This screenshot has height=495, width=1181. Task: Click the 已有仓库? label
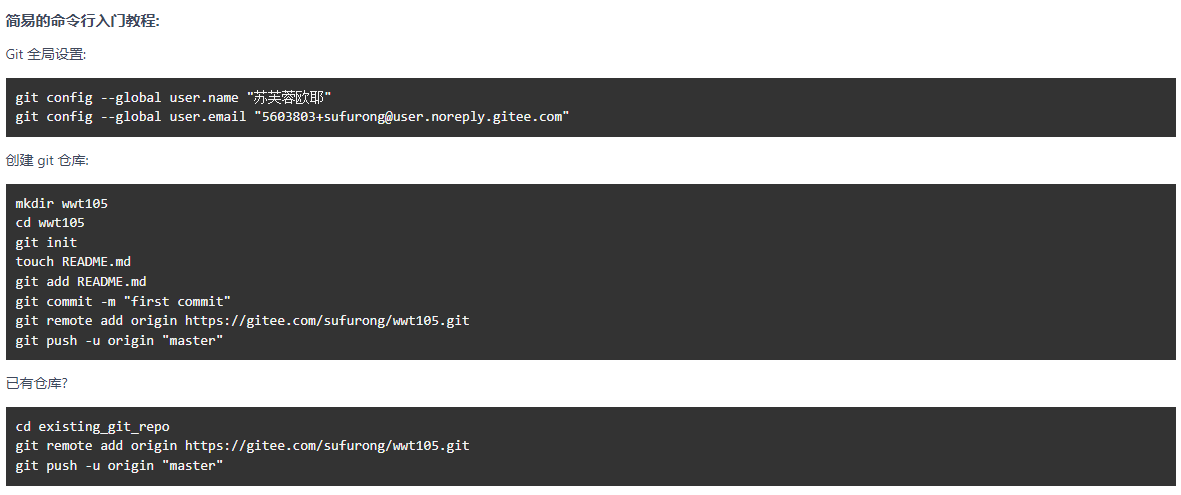coord(37,383)
